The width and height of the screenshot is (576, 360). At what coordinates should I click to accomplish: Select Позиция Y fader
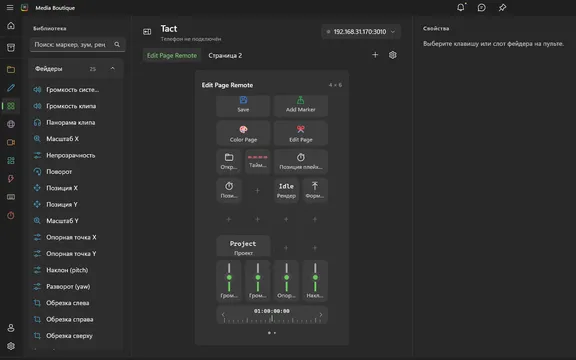[75, 204]
